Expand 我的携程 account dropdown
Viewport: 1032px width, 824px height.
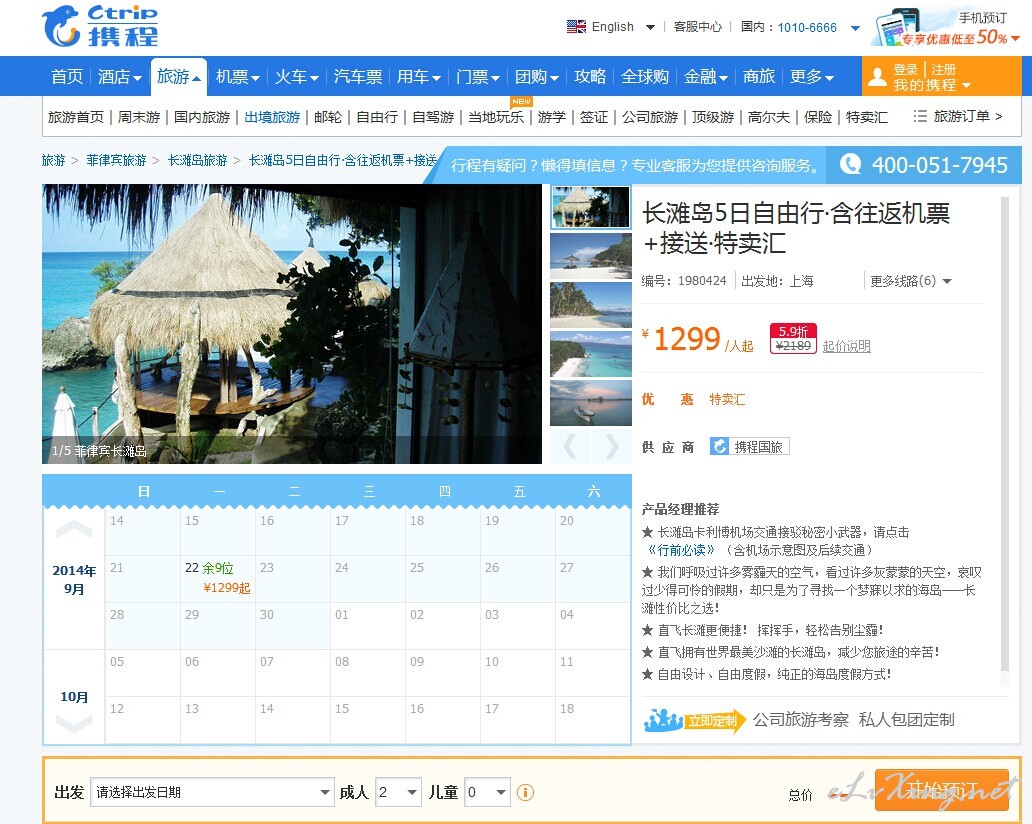pos(966,86)
